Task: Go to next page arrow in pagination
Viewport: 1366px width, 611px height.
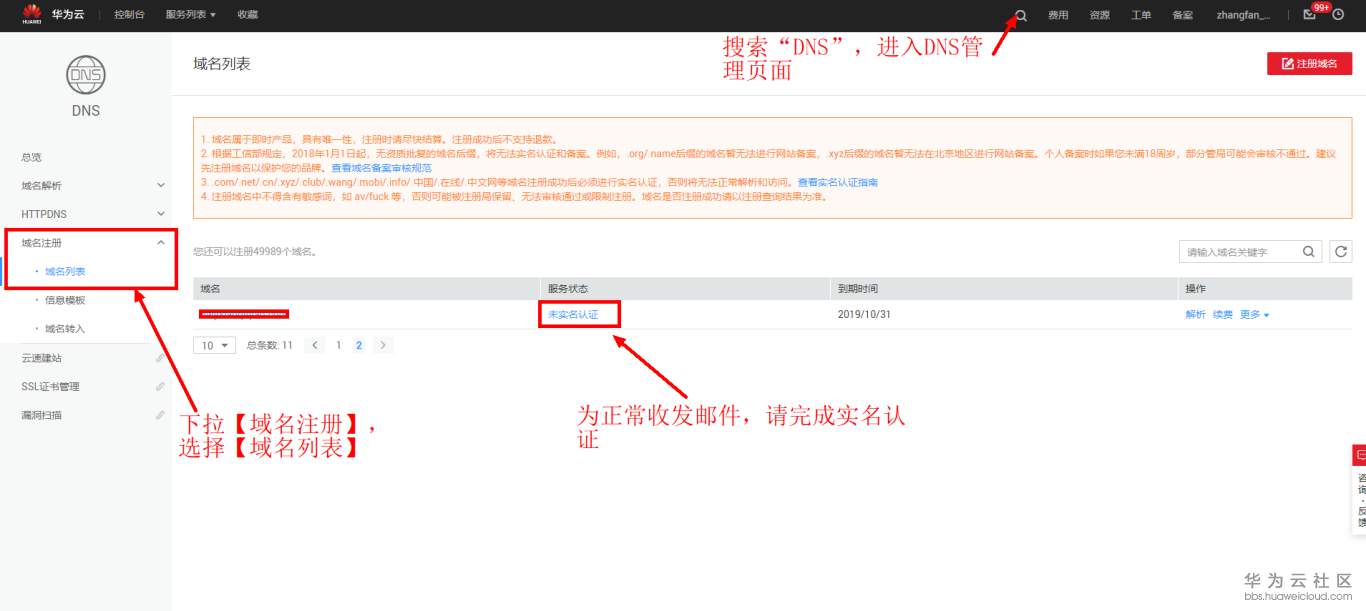Action: 383,345
